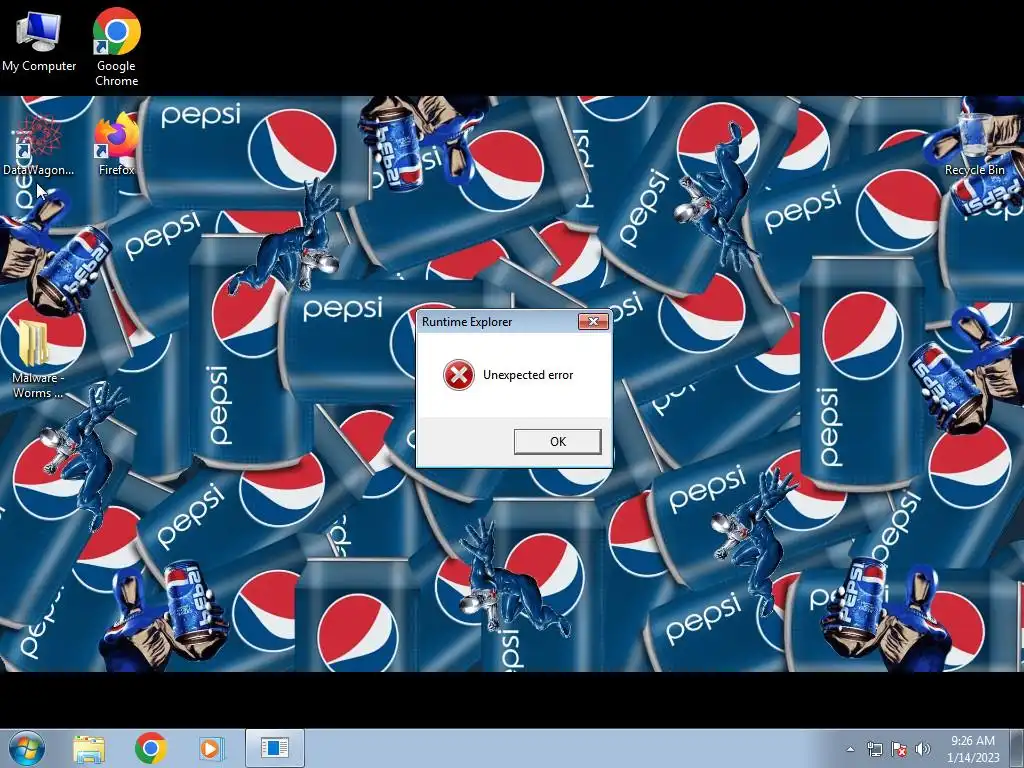Screen dimensions: 1024x768
Task: Click OK in Runtime Explorer dialog
Action: point(558,441)
